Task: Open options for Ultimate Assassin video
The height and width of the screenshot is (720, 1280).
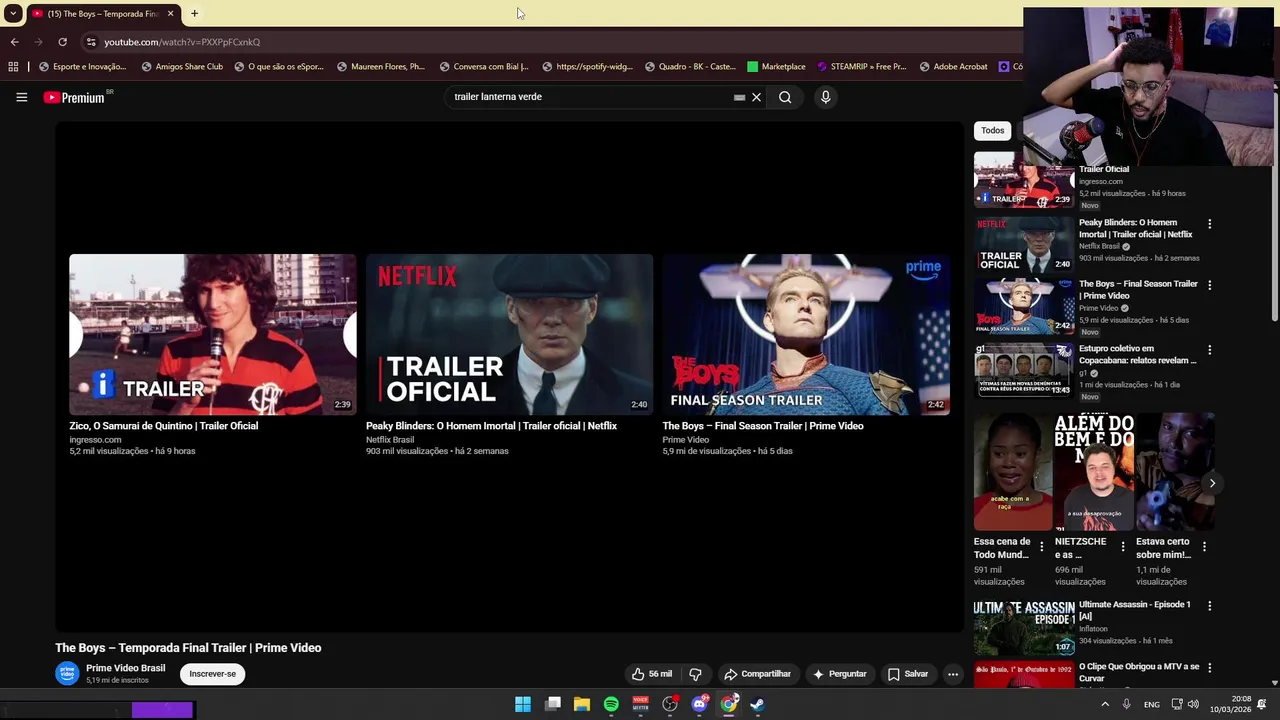Action: tap(1209, 606)
